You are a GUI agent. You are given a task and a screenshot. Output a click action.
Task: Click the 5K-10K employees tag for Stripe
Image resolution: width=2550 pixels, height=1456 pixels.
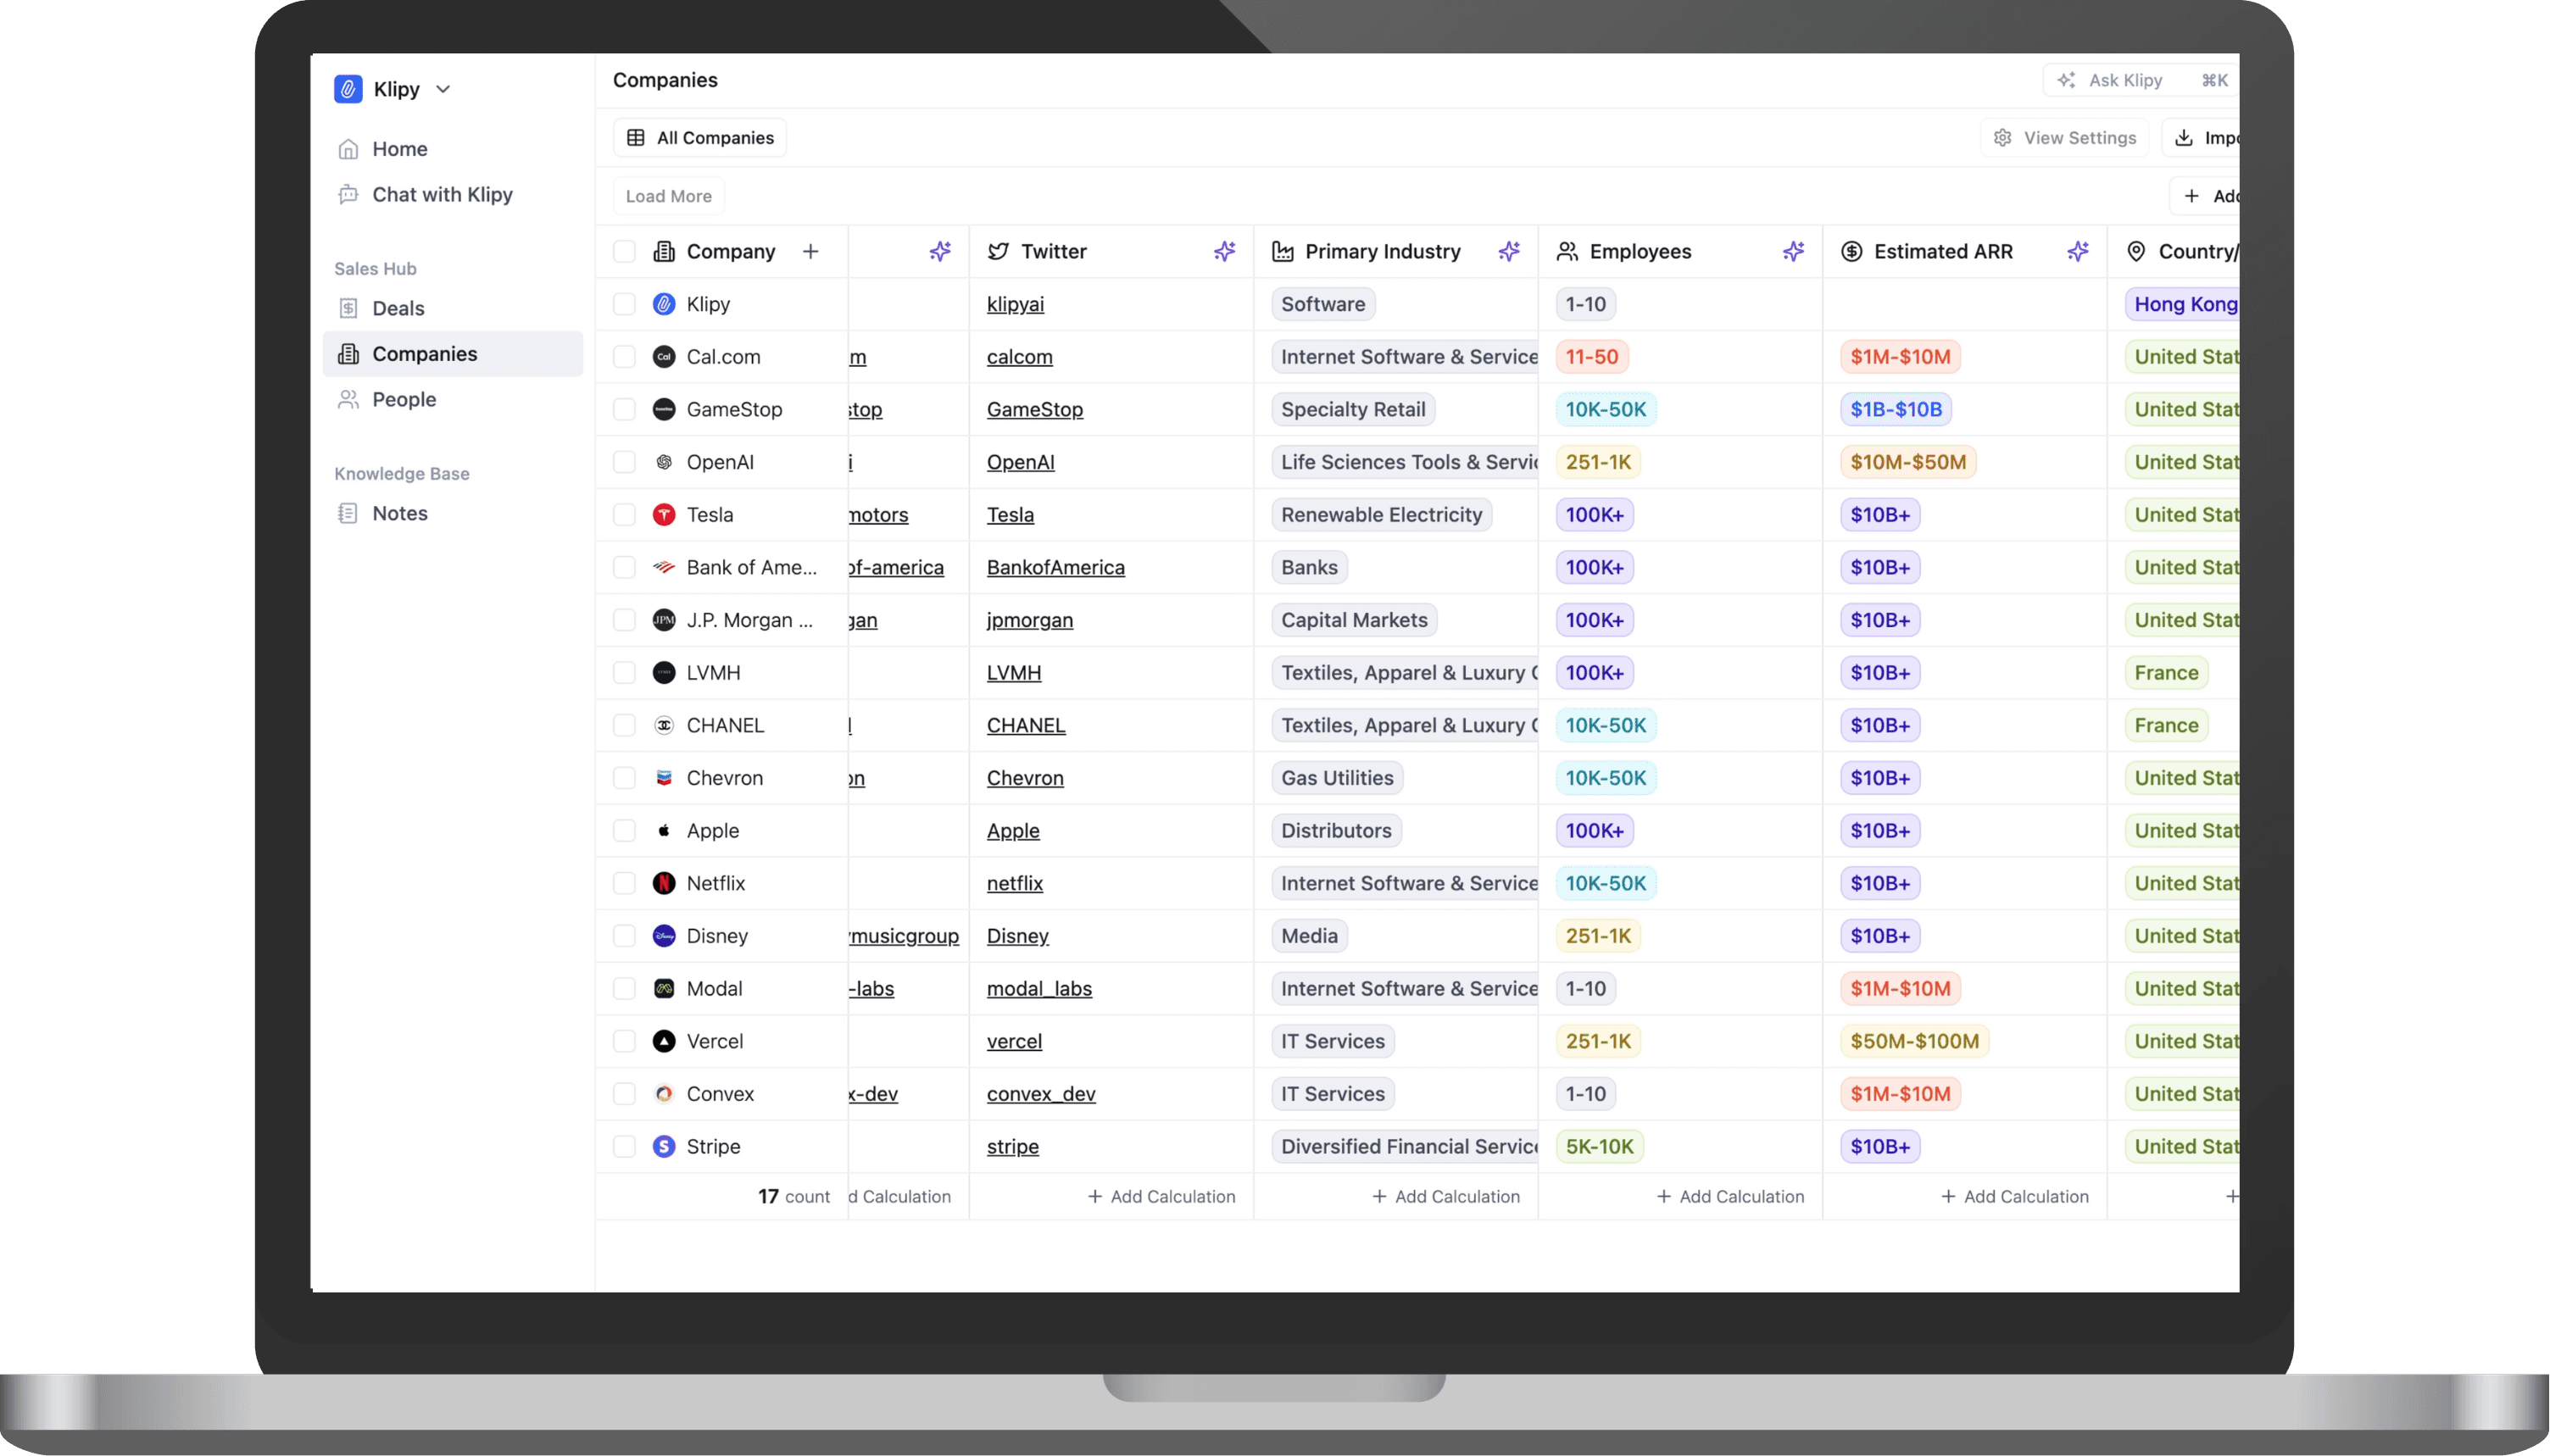(x=1599, y=1146)
